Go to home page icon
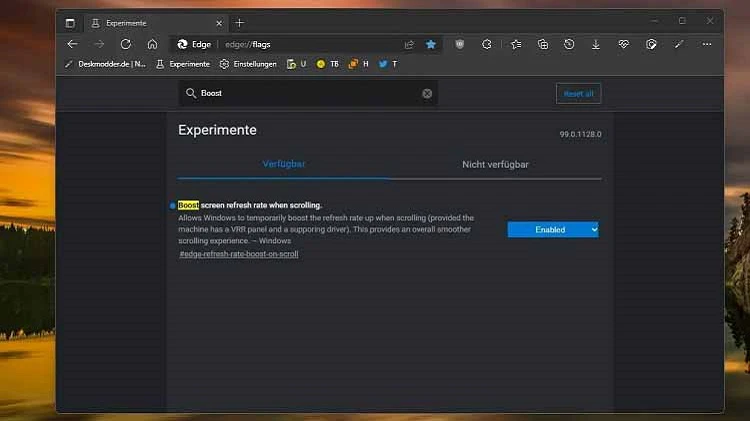750x421 pixels. pyautogui.click(x=152, y=44)
